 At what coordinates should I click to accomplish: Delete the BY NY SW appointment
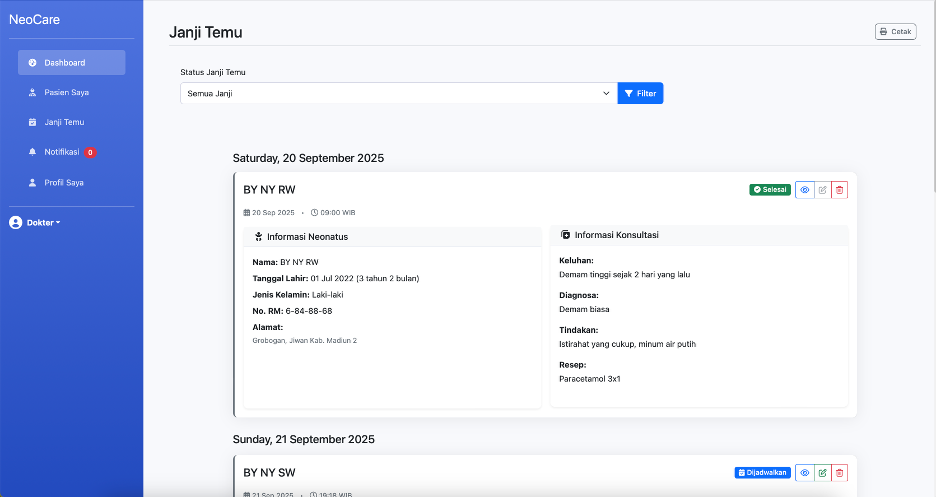[839, 472]
